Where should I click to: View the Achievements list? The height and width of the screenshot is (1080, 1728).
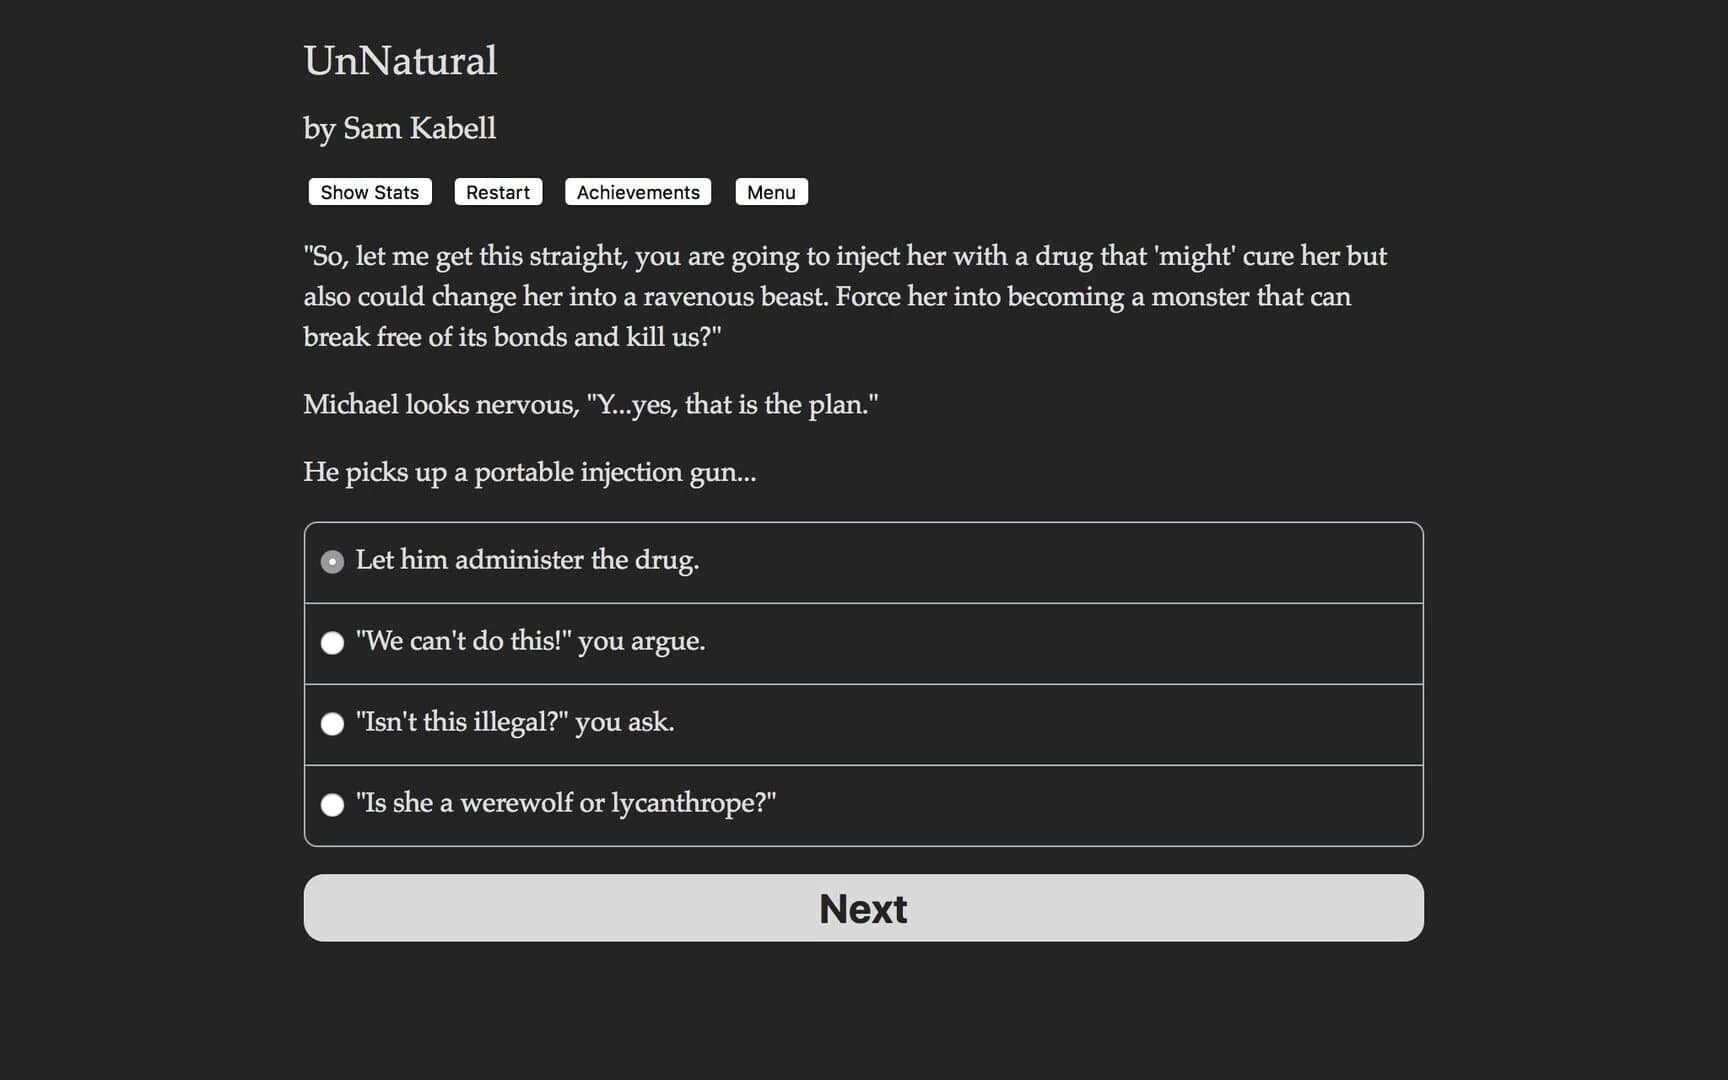[637, 191]
